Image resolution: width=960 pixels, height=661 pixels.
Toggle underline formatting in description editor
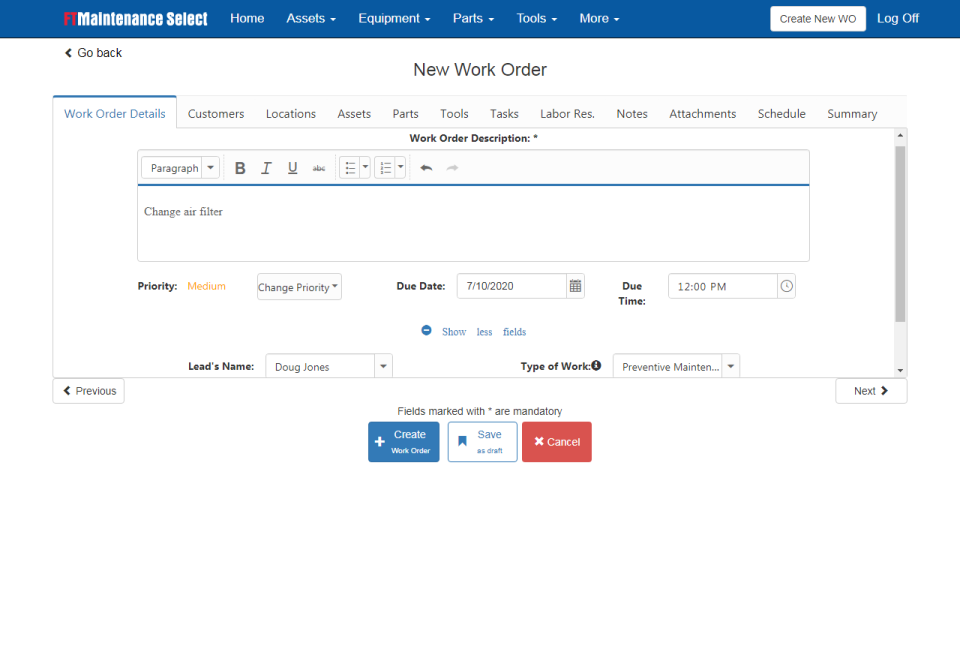tap(293, 168)
